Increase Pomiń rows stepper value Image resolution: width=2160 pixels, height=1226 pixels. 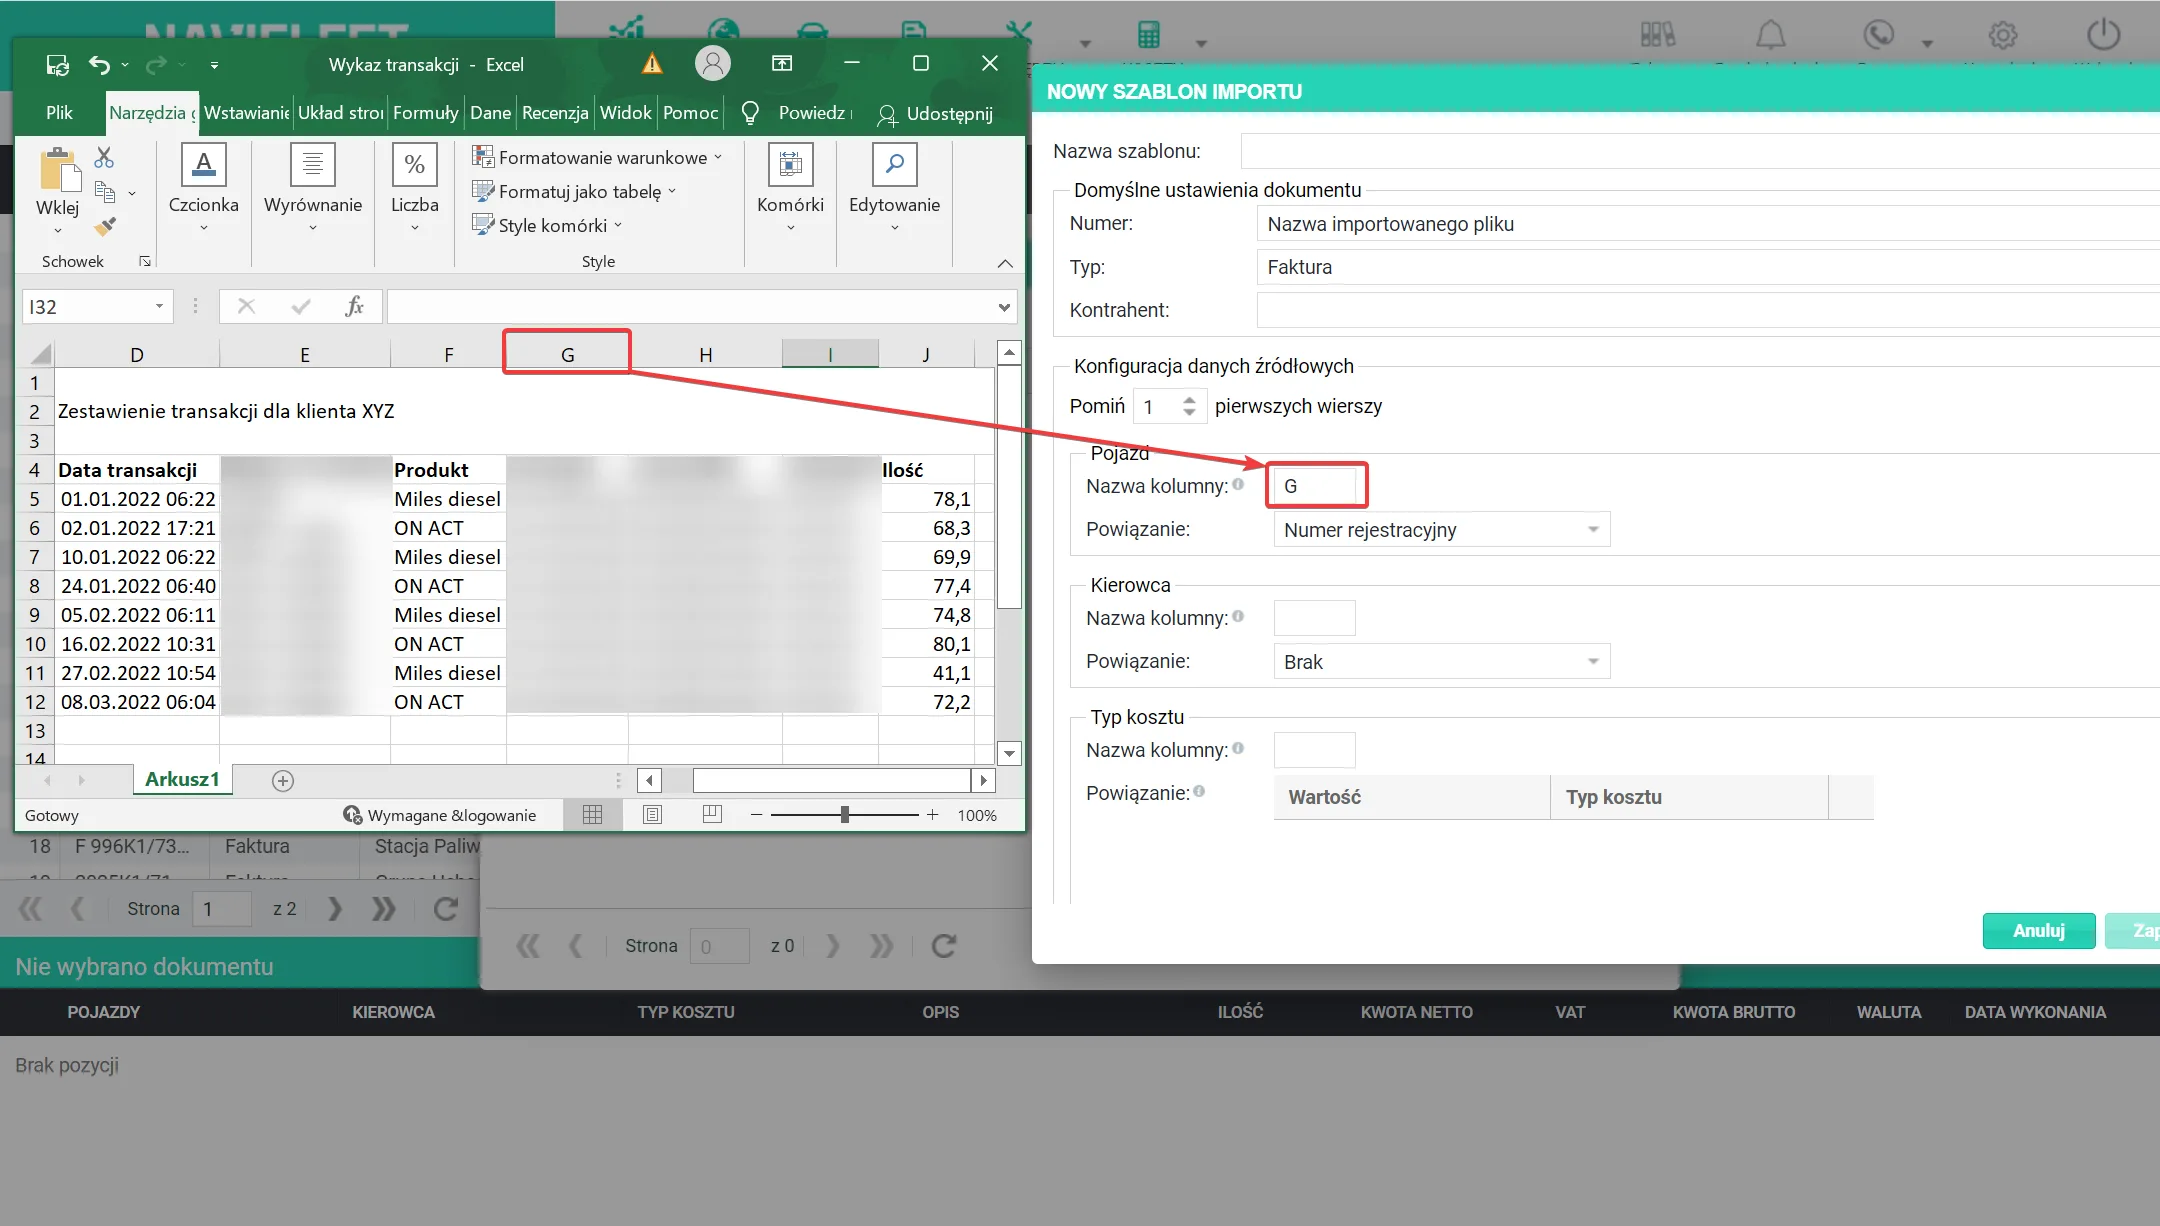click(x=1189, y=400)
